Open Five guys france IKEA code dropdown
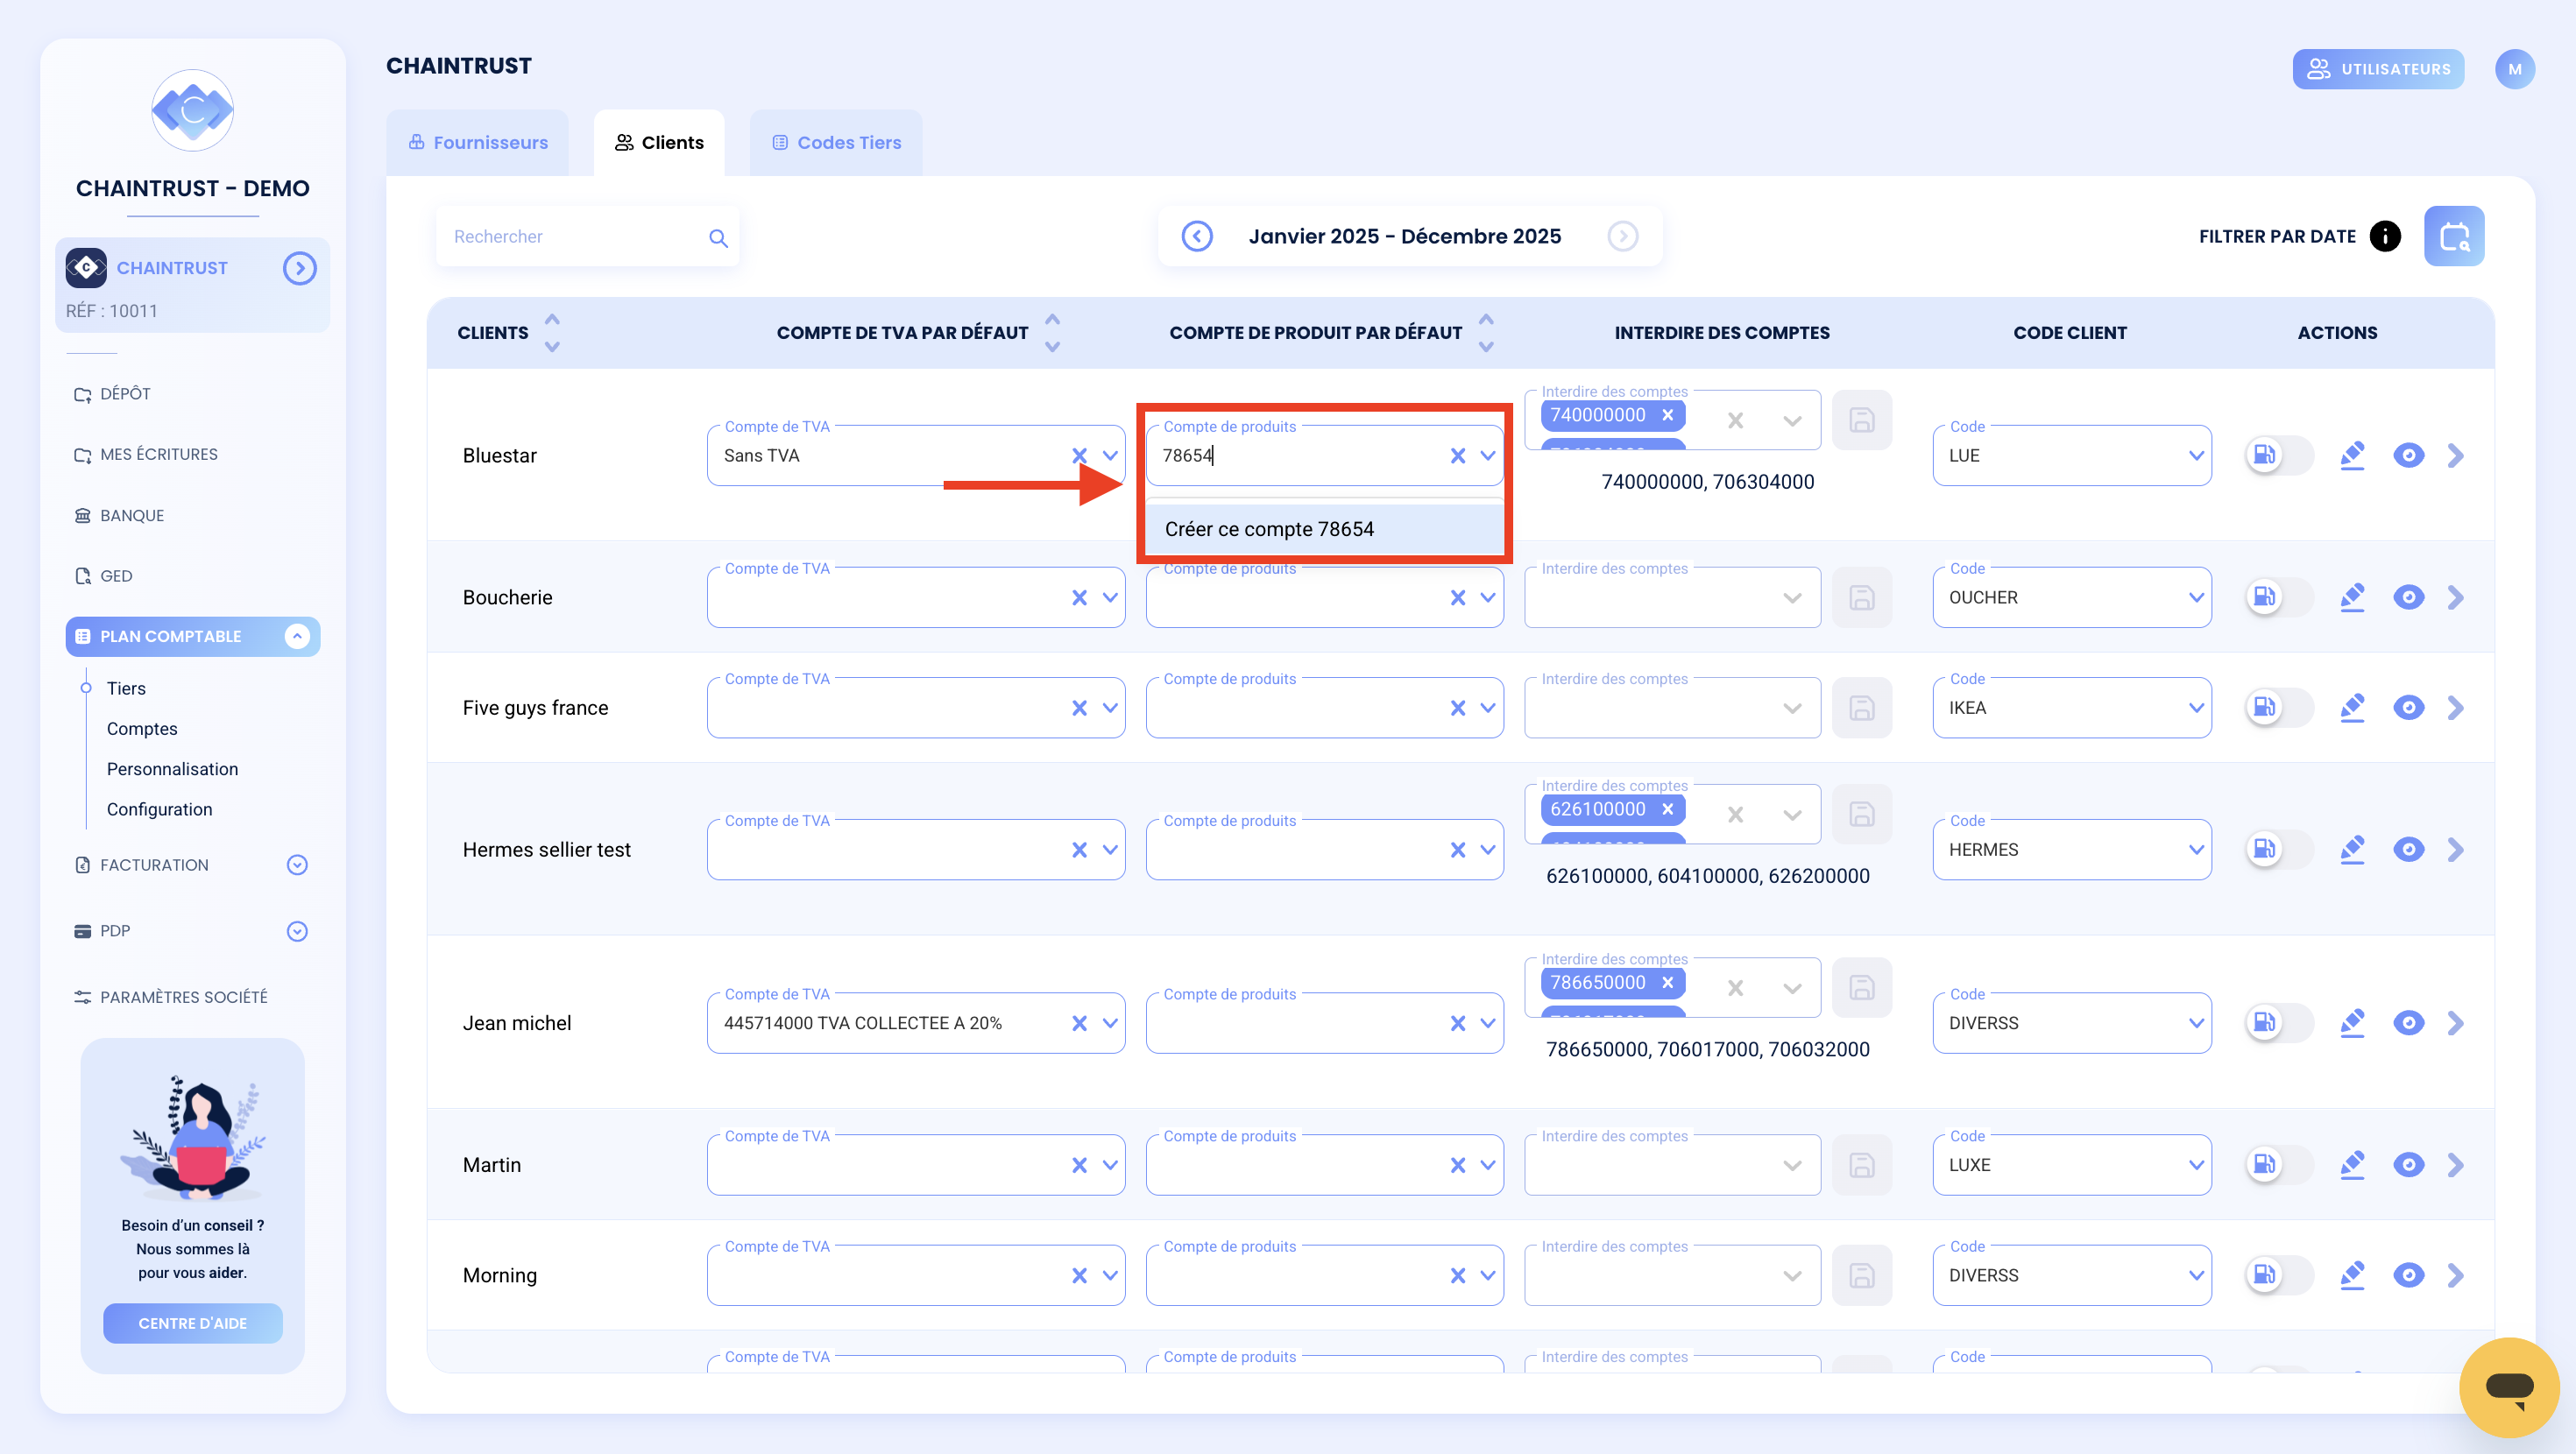 point(2071,707)
